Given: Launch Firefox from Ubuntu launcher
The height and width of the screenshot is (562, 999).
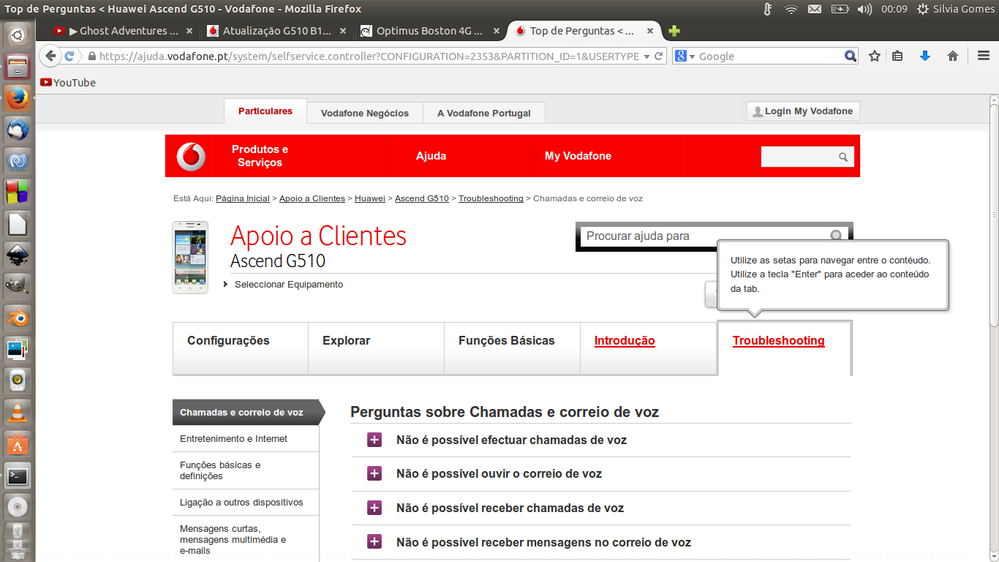Looking at the screenshot, I should click(x=17, y=98).
